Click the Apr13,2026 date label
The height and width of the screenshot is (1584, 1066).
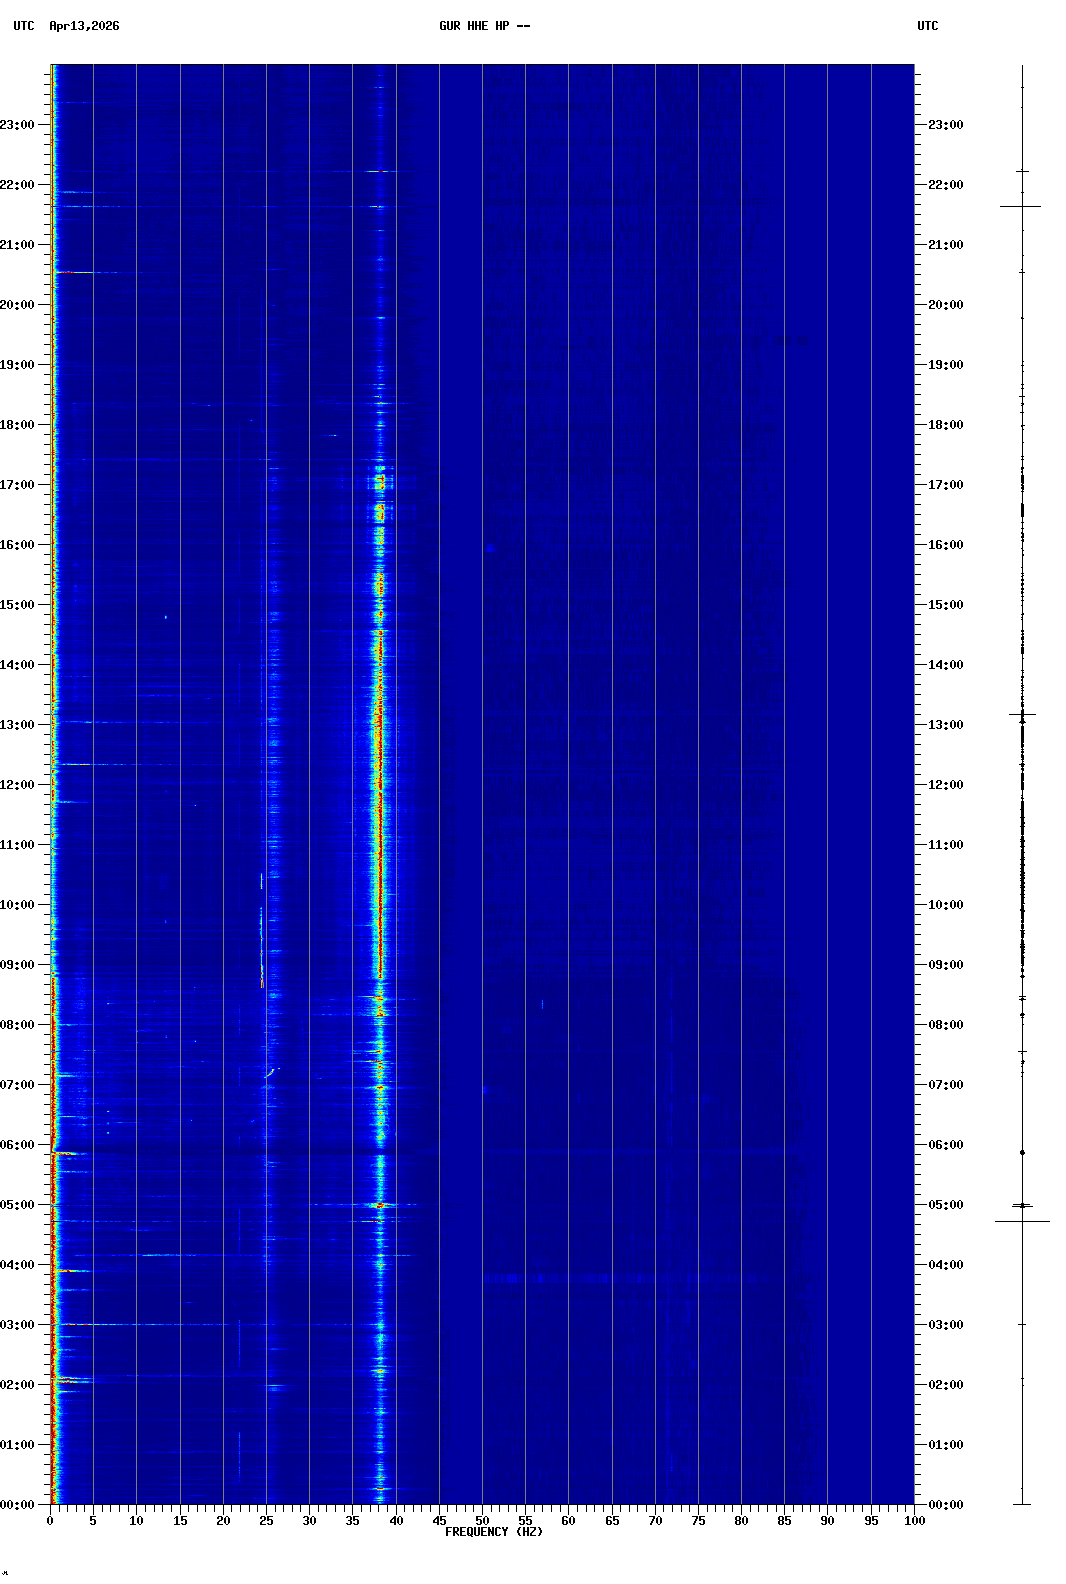84,26
